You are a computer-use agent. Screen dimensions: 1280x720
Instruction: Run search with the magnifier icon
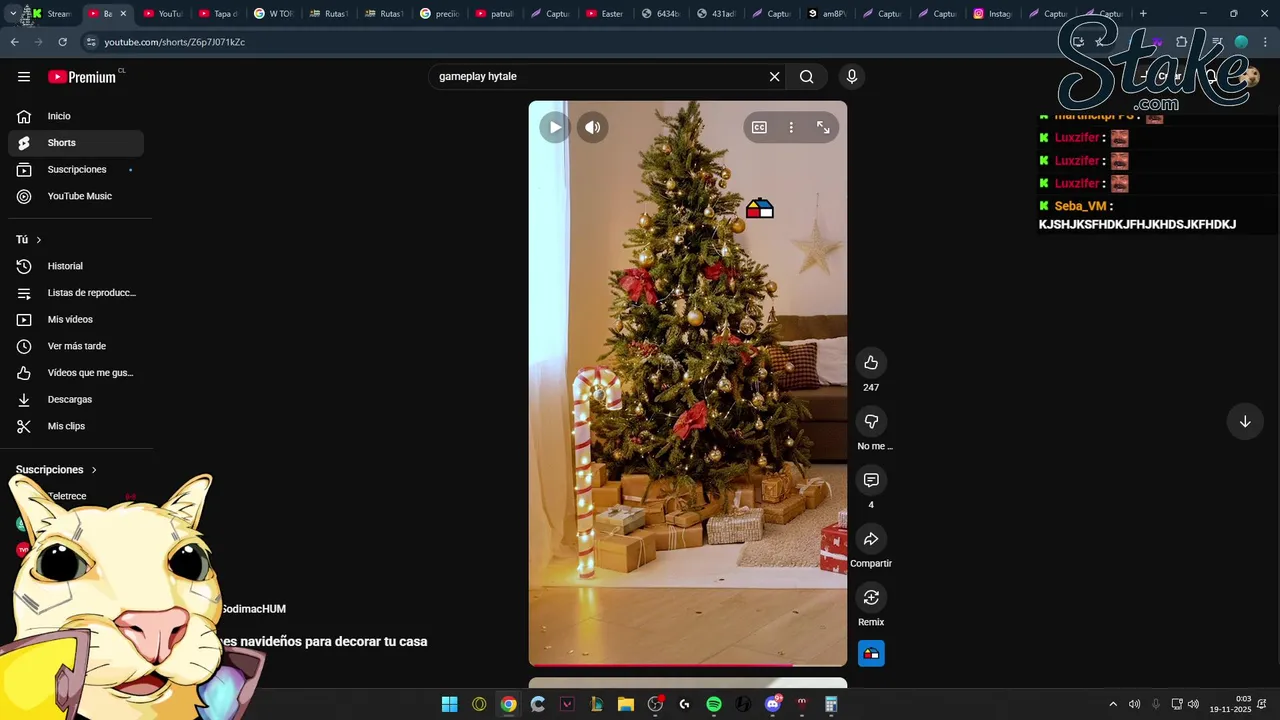(x=807, y=77)
